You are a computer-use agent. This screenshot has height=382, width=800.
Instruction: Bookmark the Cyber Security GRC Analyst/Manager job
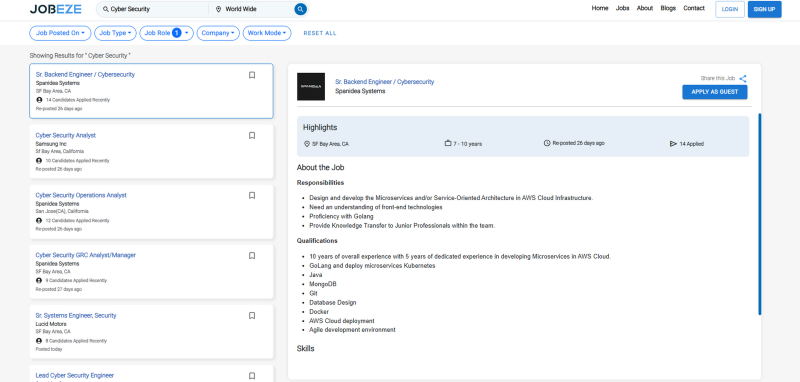(x=252, y=256)
